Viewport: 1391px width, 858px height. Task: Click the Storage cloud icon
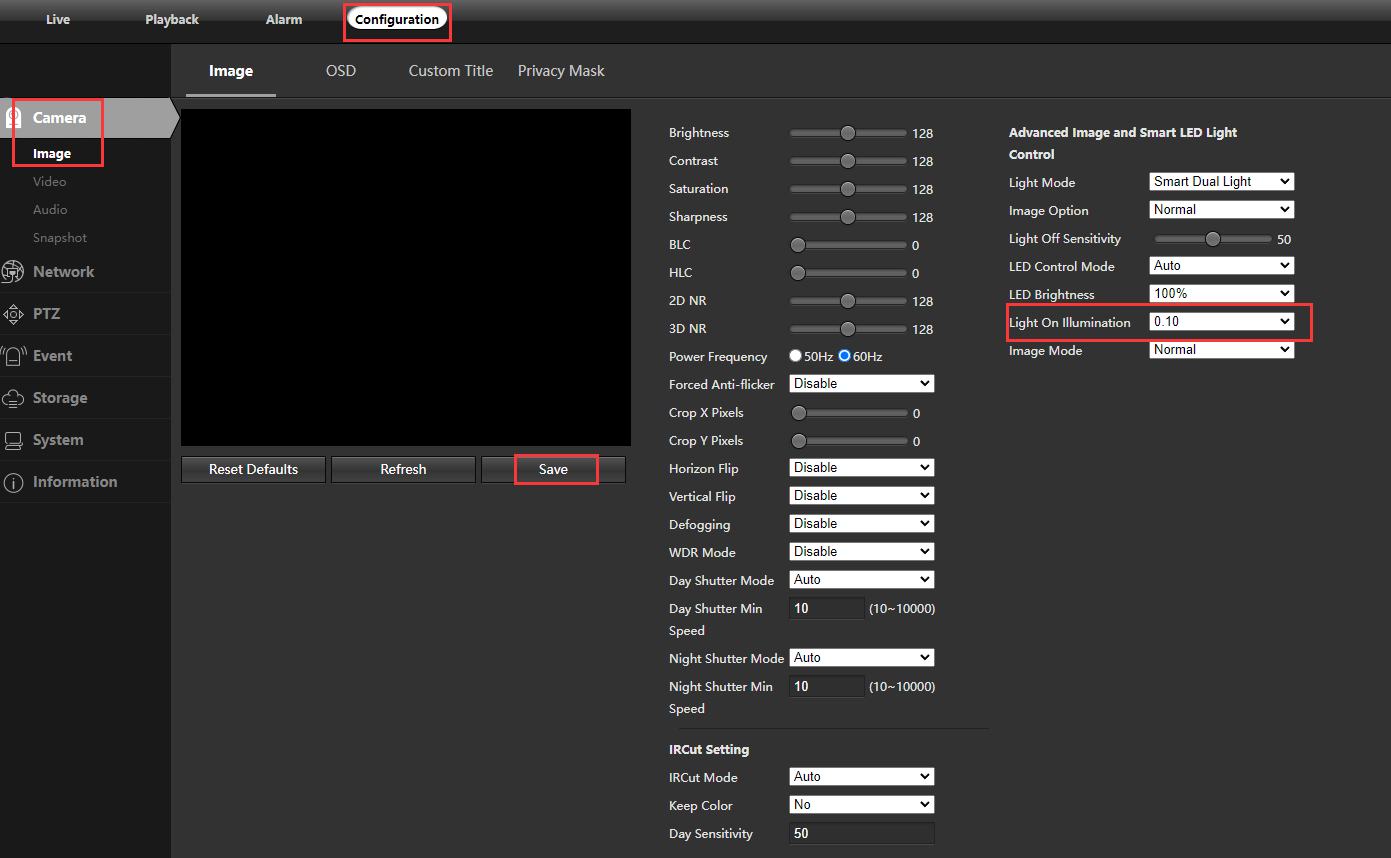(13, 398)
